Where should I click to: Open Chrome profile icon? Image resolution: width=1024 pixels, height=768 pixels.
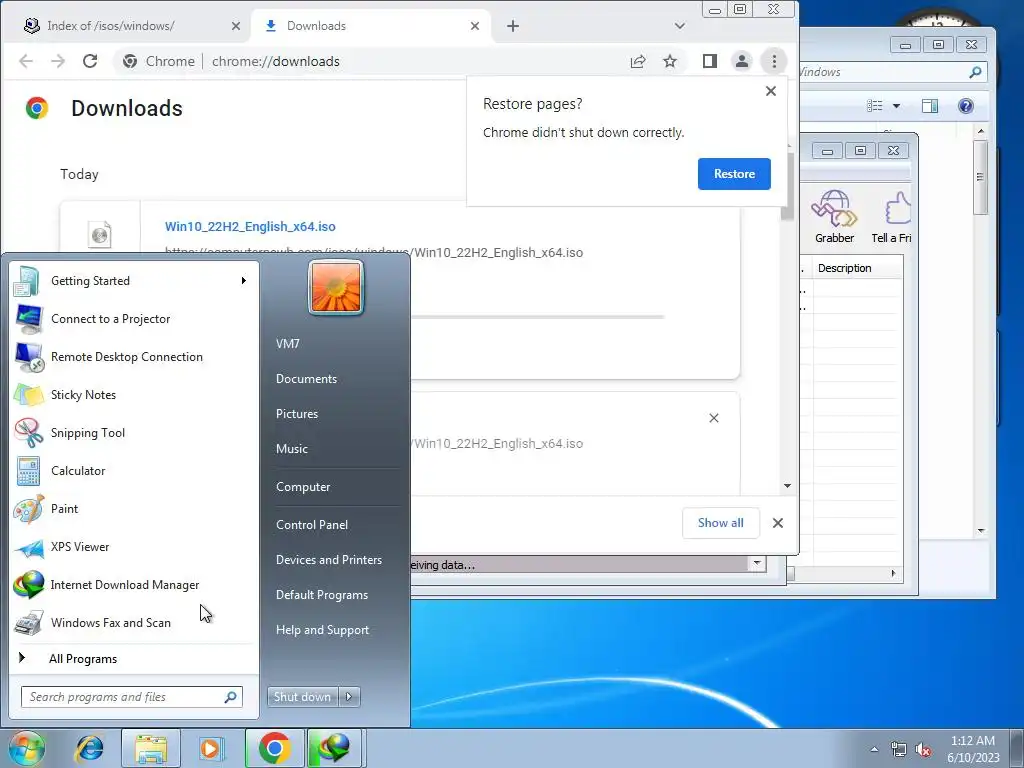click(x=742, y=61)
